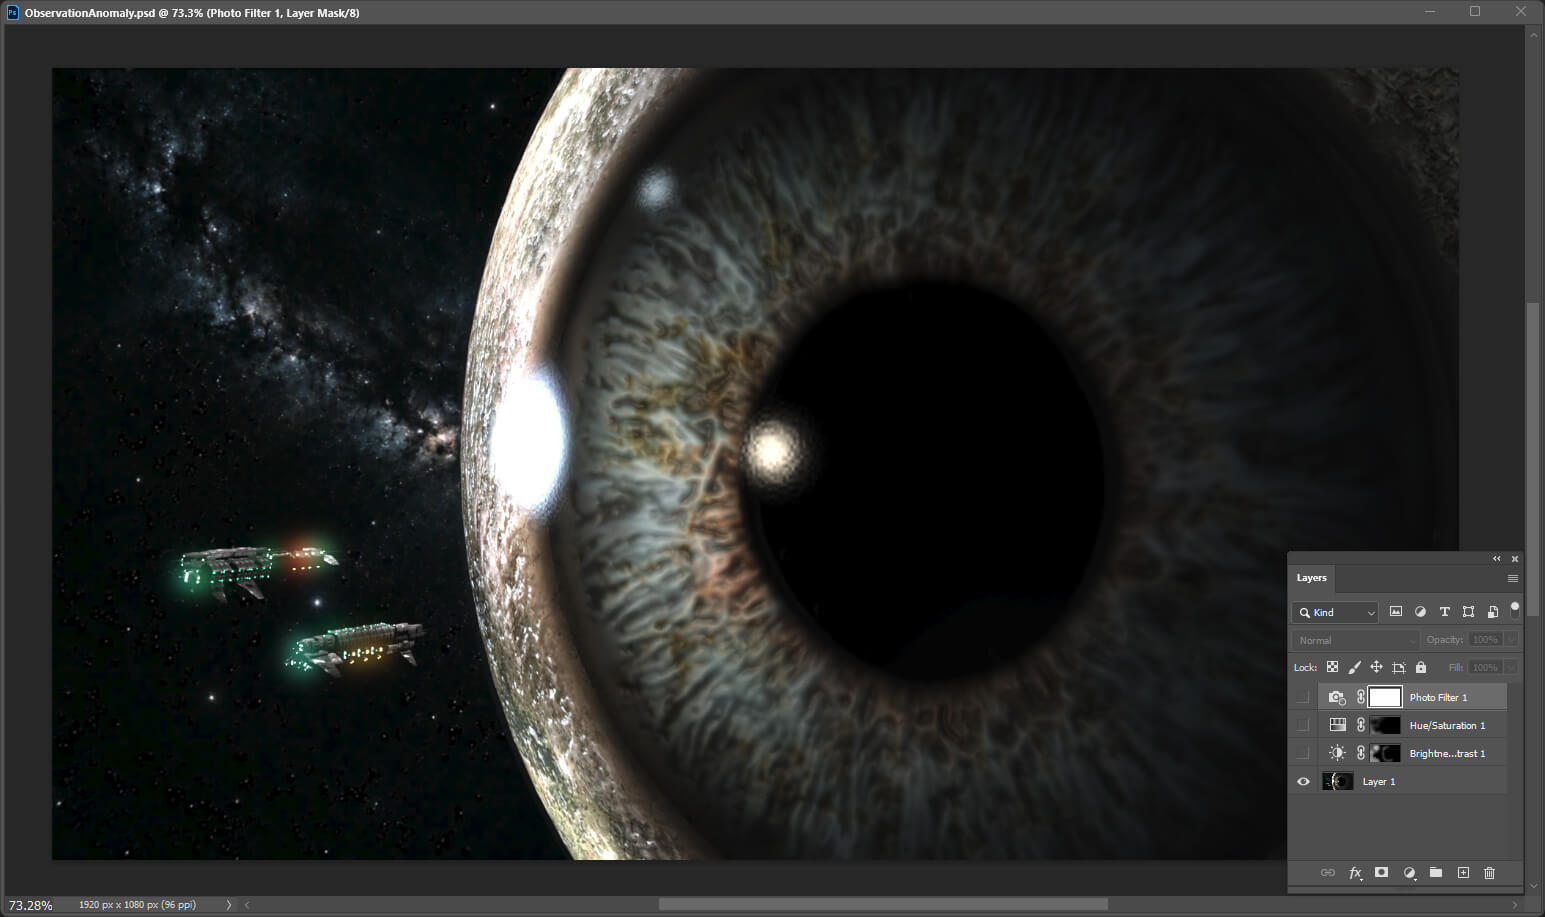This screenshot has width=1545, height=917.
Task: Toggle layer filtering switch on or off
Action: coord(1514,609)
